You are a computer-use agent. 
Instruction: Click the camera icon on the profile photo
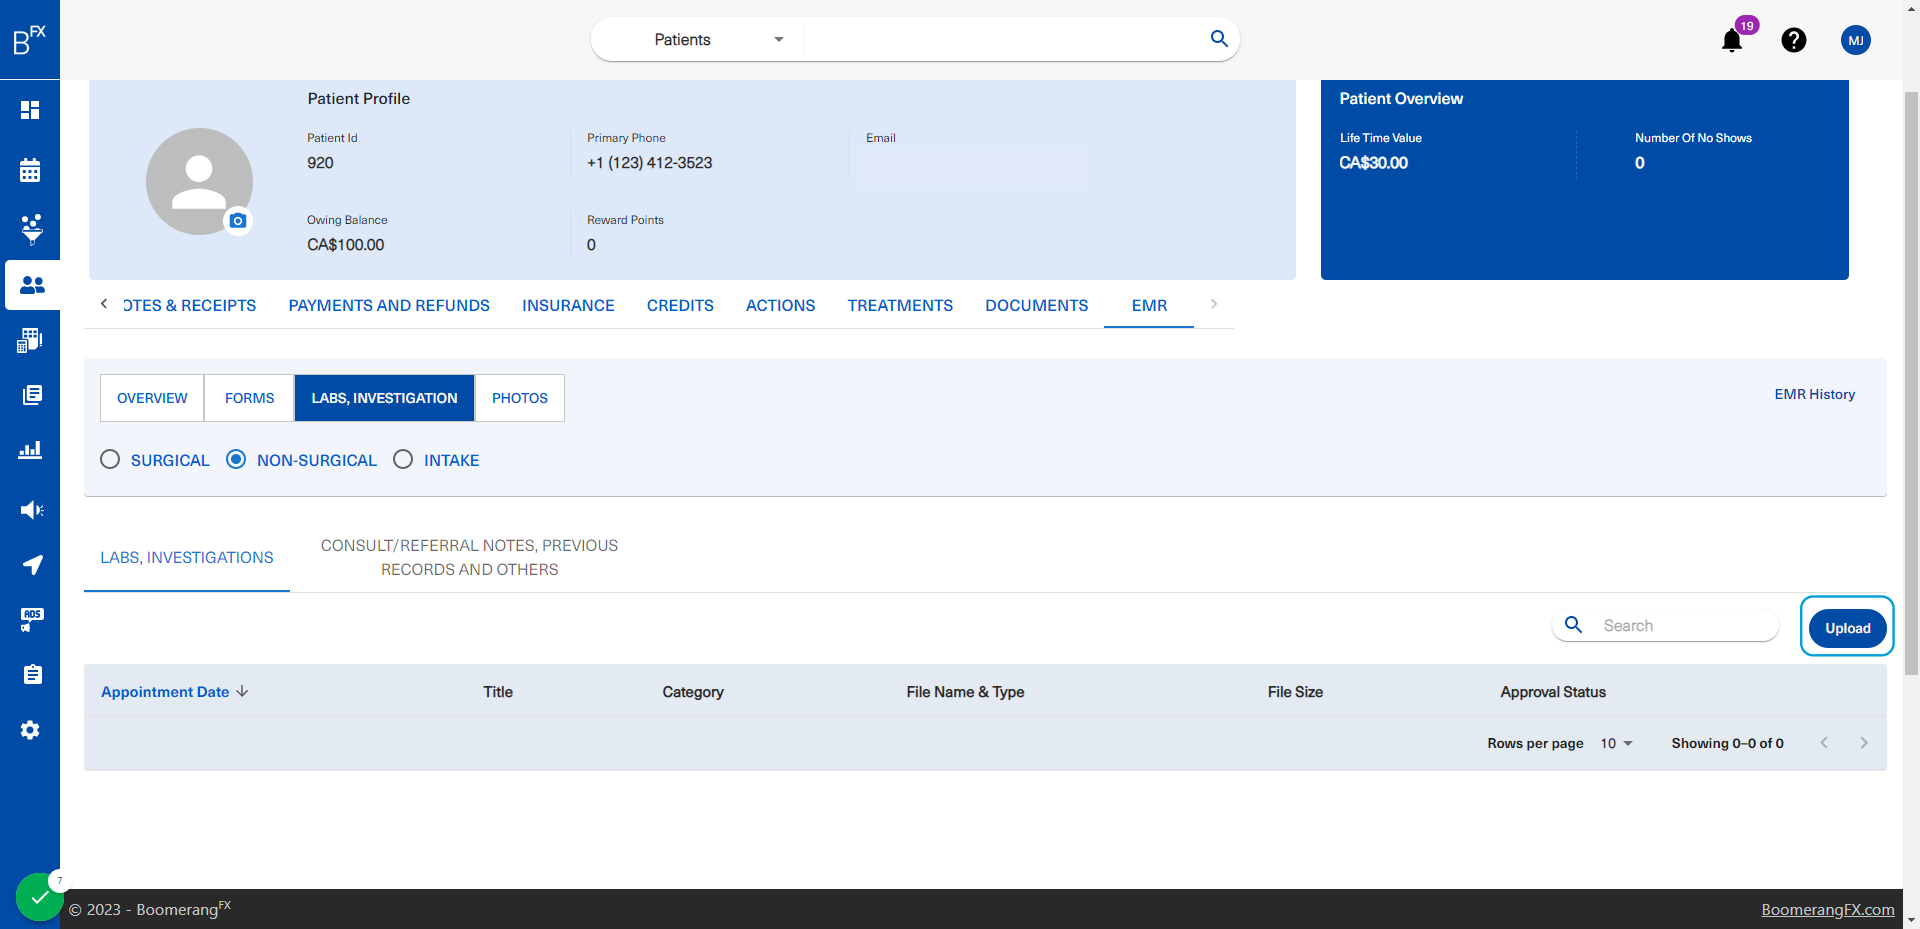[238, 221]
